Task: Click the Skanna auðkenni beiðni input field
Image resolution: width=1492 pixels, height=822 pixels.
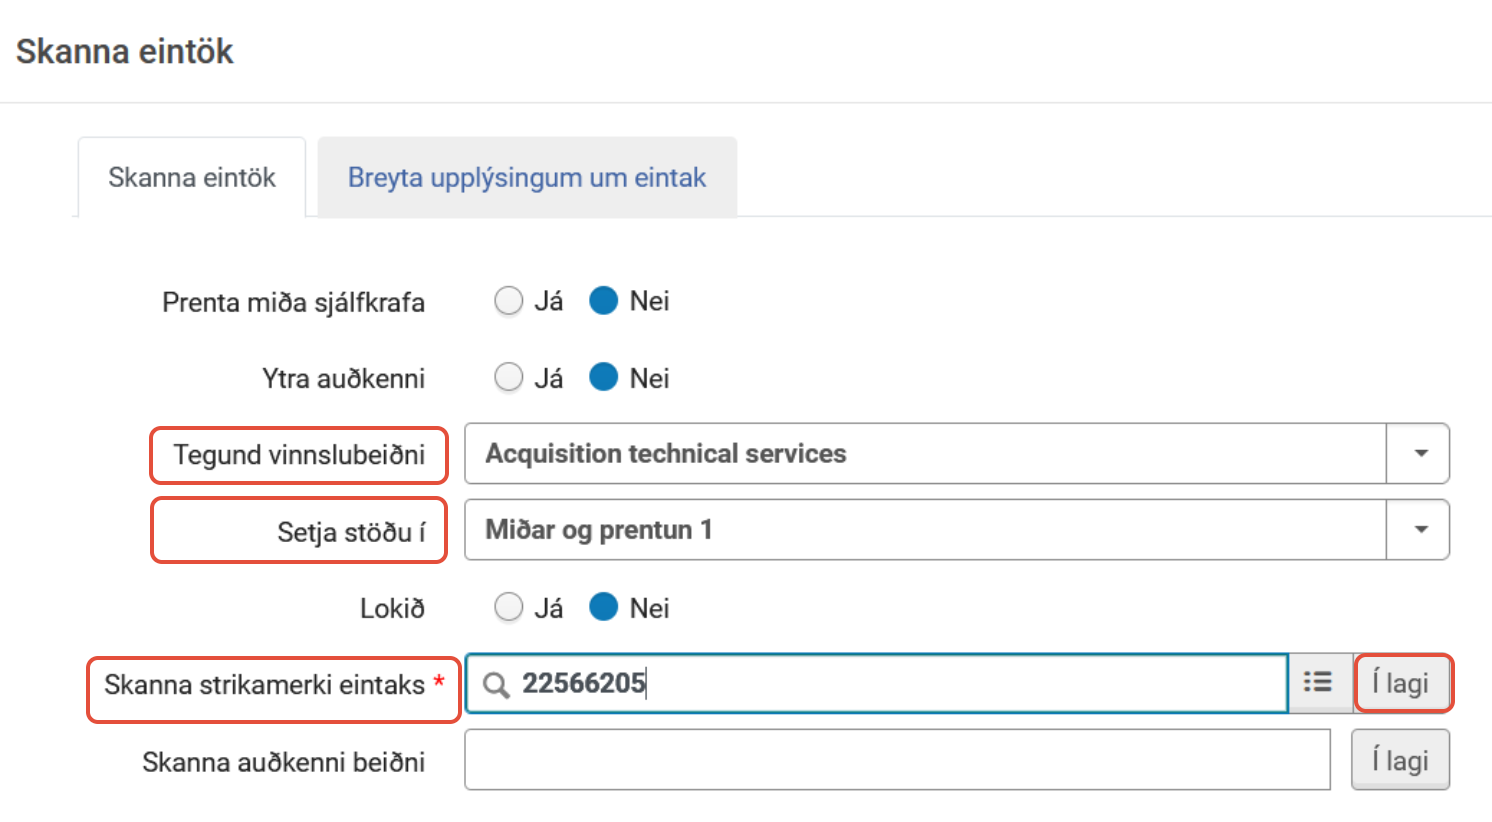Action: click(x=897, y=761)
